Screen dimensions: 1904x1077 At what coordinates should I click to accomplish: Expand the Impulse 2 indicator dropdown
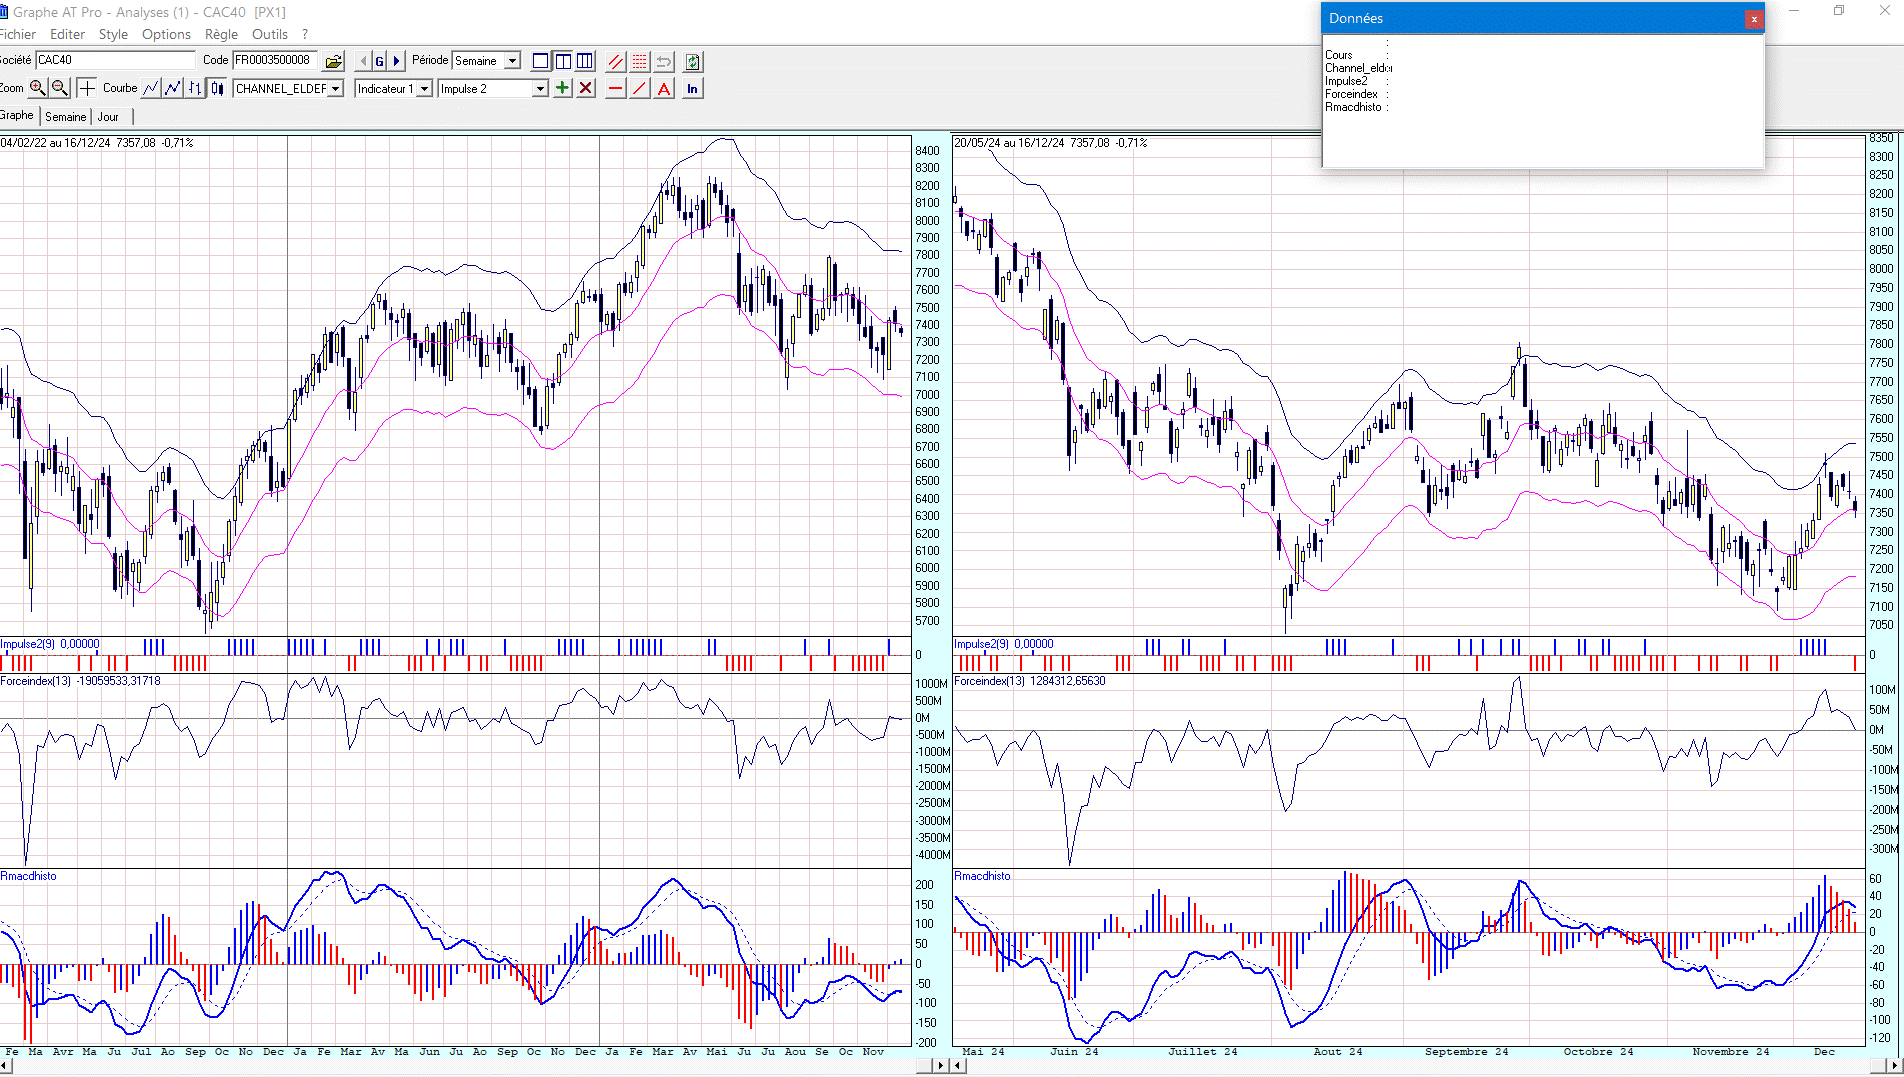tap(540, 89)
